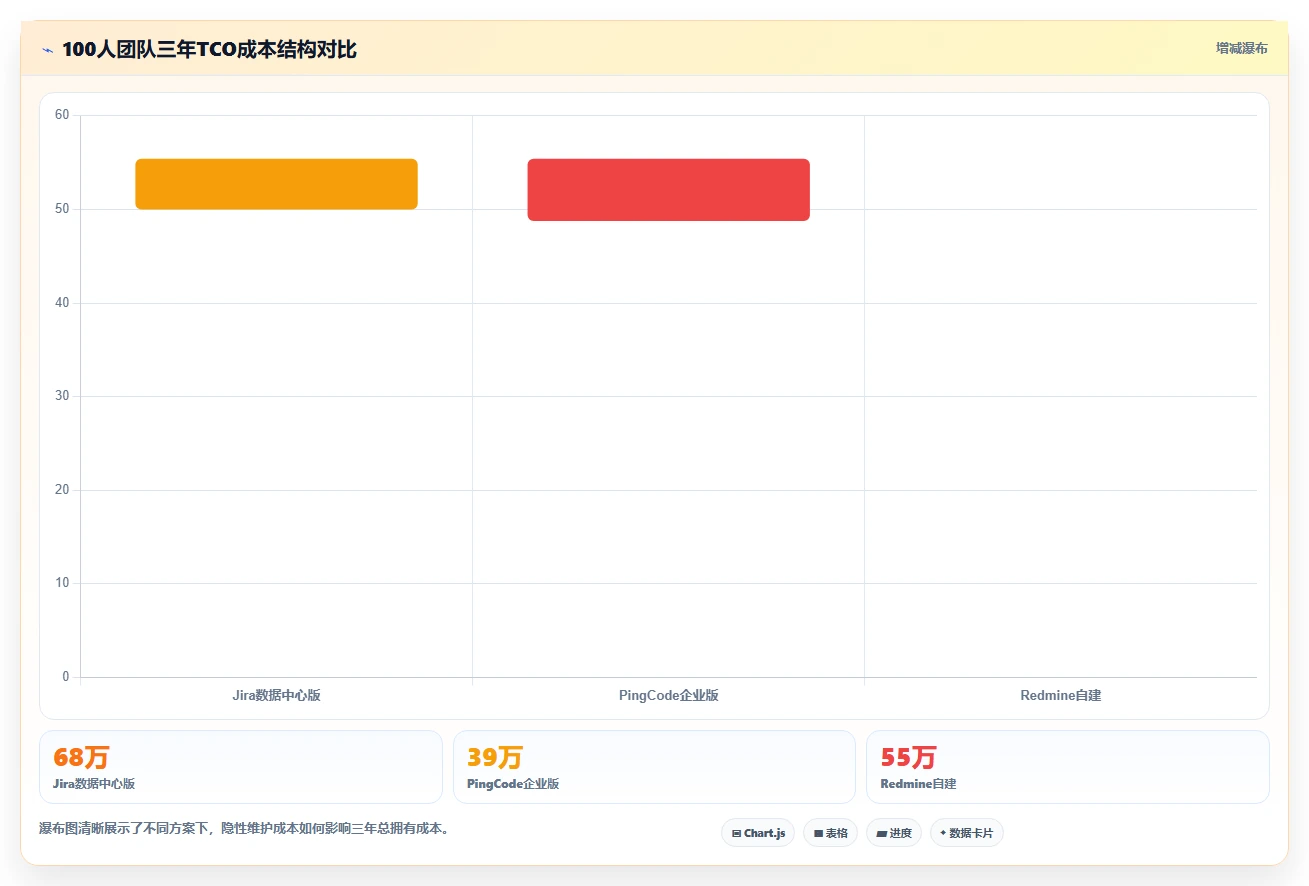Click the y-axis value 60
The height and width of the screenshot is (886, 1309).
point(62,115)
